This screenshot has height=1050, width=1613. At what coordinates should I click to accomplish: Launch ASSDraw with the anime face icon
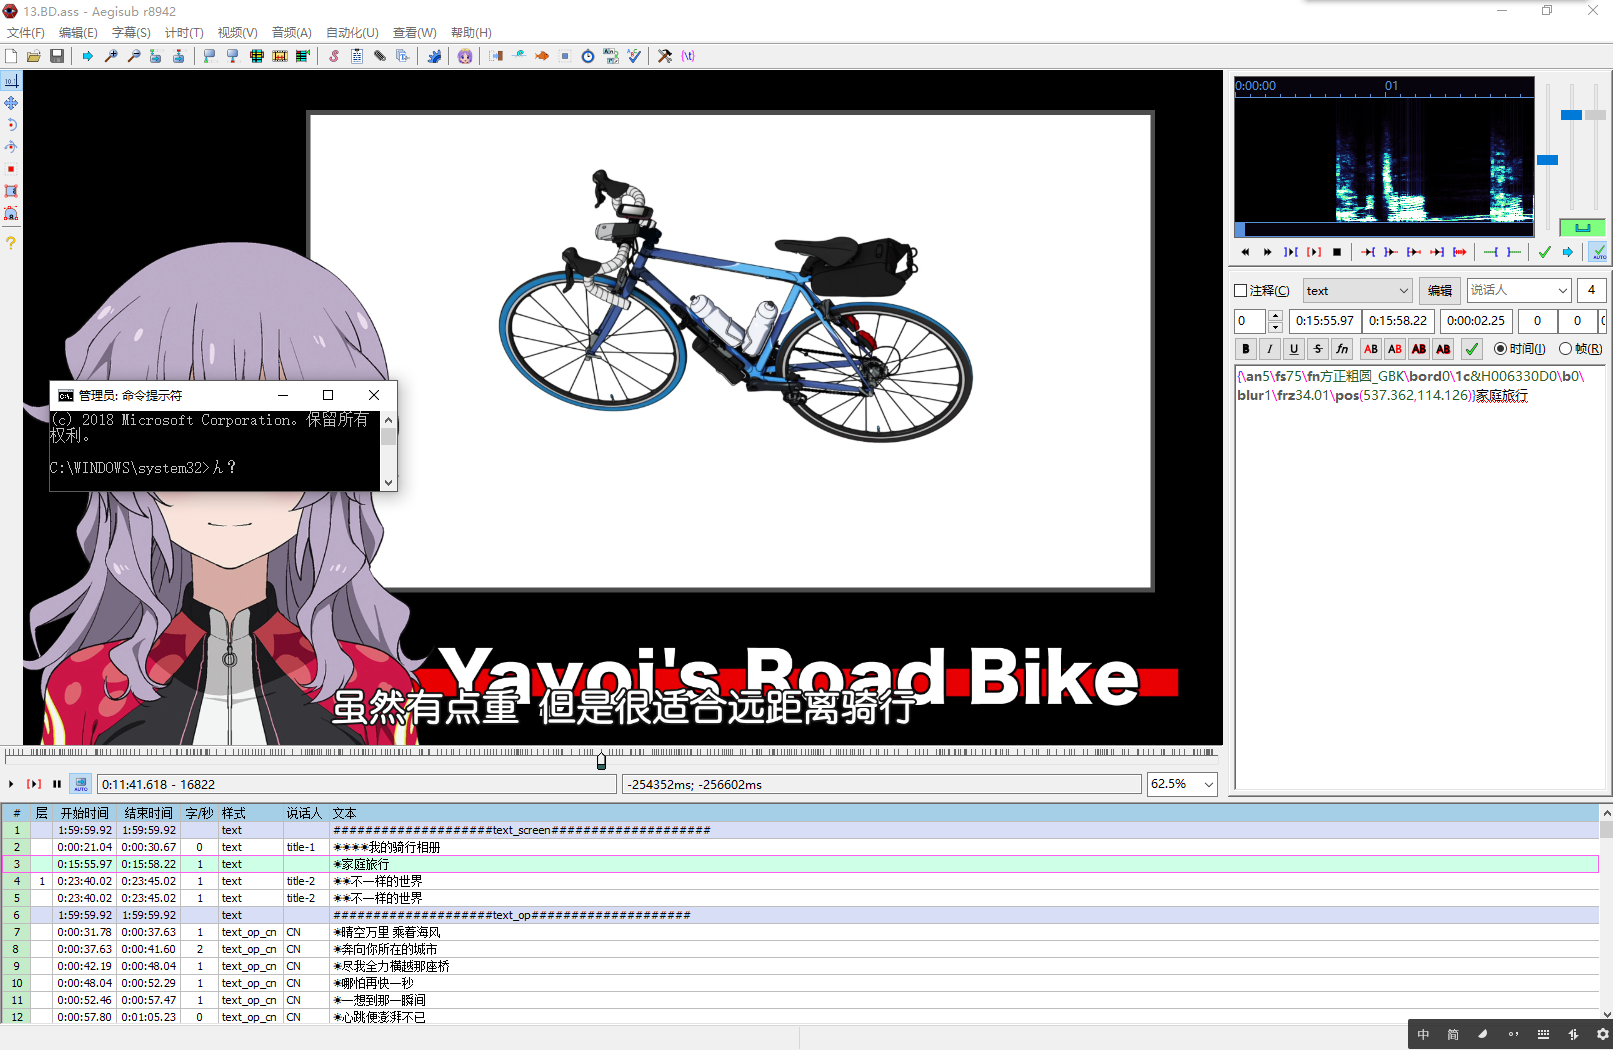465,56
